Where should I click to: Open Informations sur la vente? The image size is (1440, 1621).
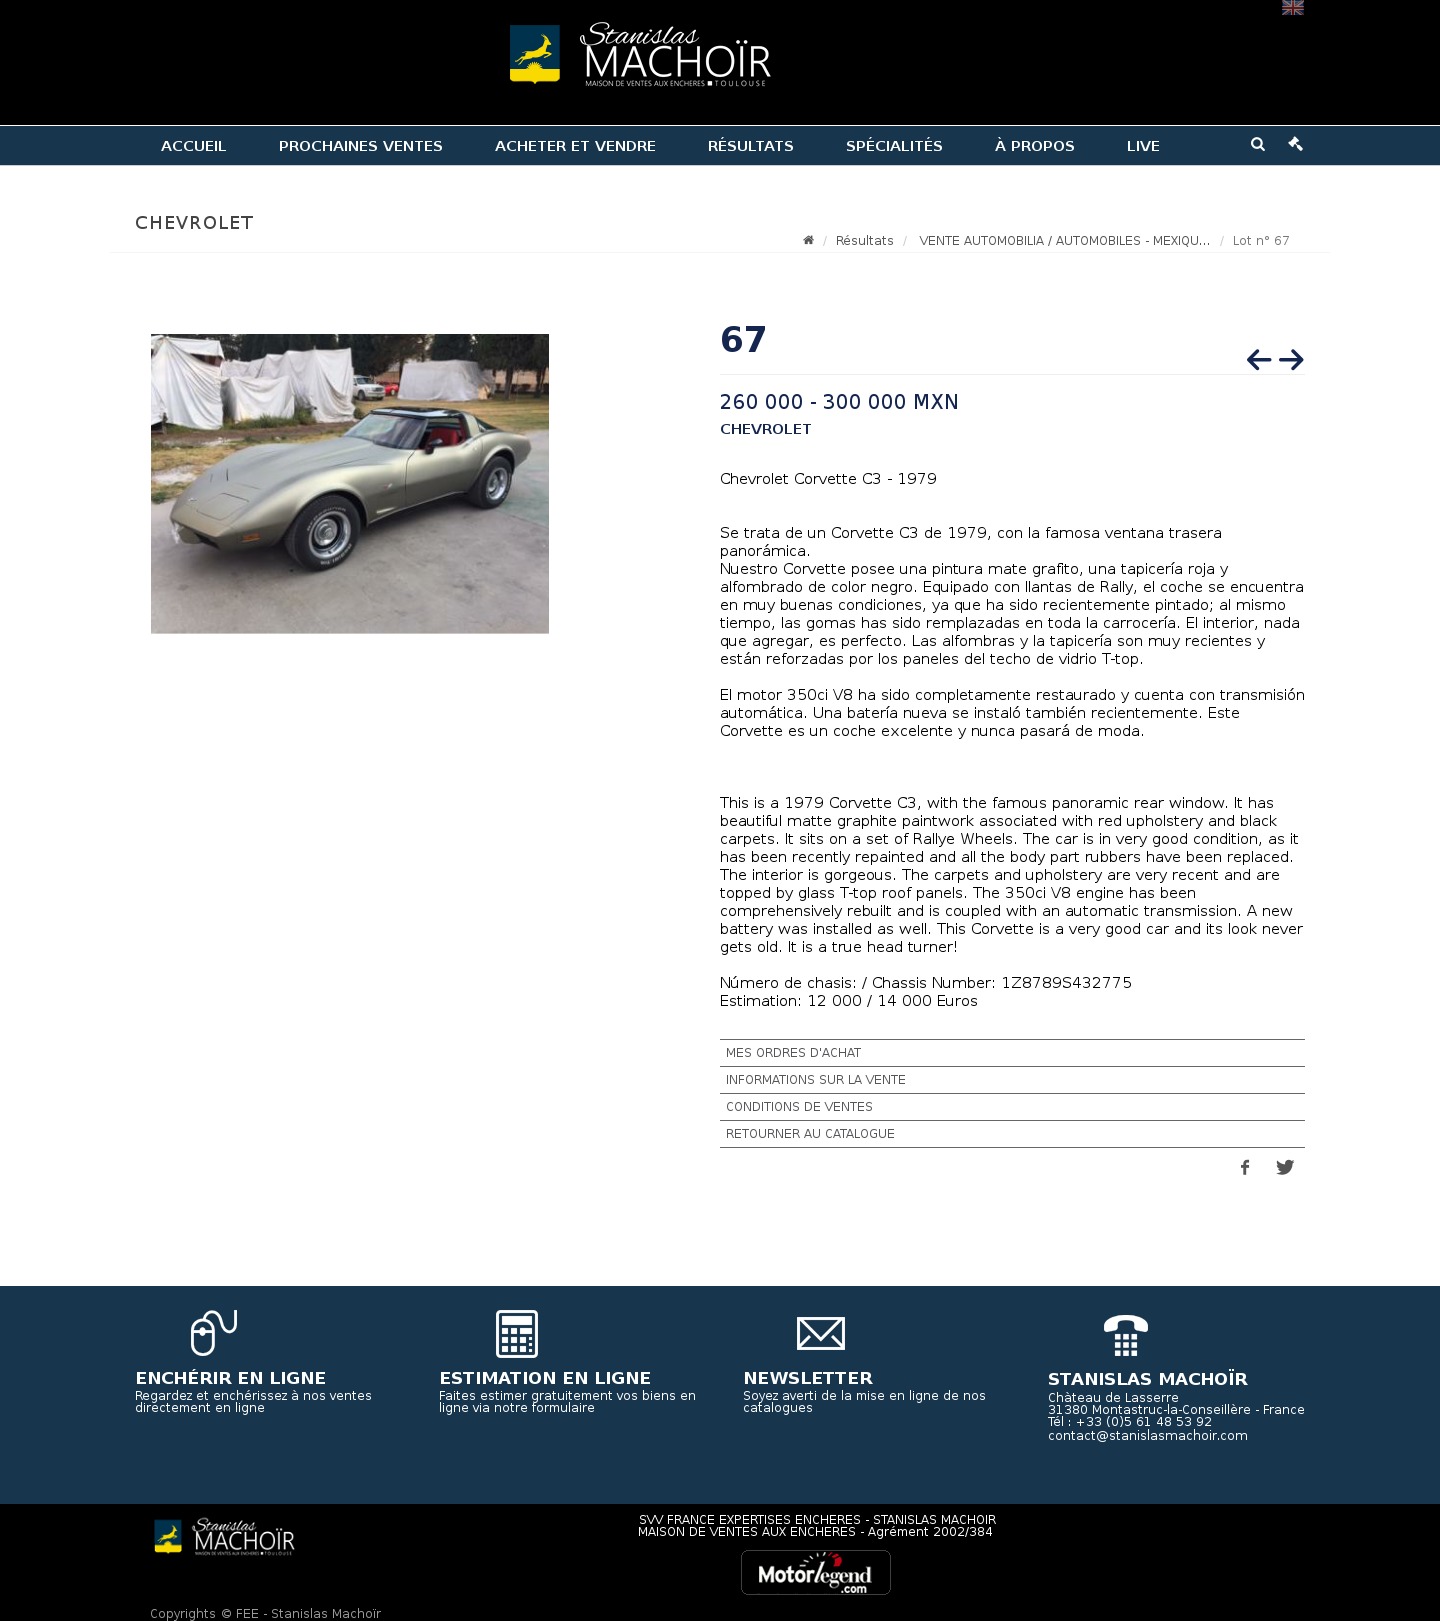(1012, 1080)
